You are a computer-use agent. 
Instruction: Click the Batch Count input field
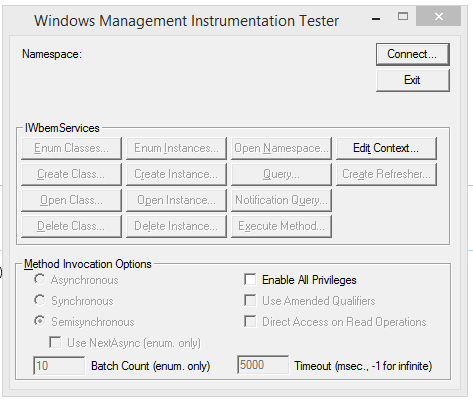(59, 366)
